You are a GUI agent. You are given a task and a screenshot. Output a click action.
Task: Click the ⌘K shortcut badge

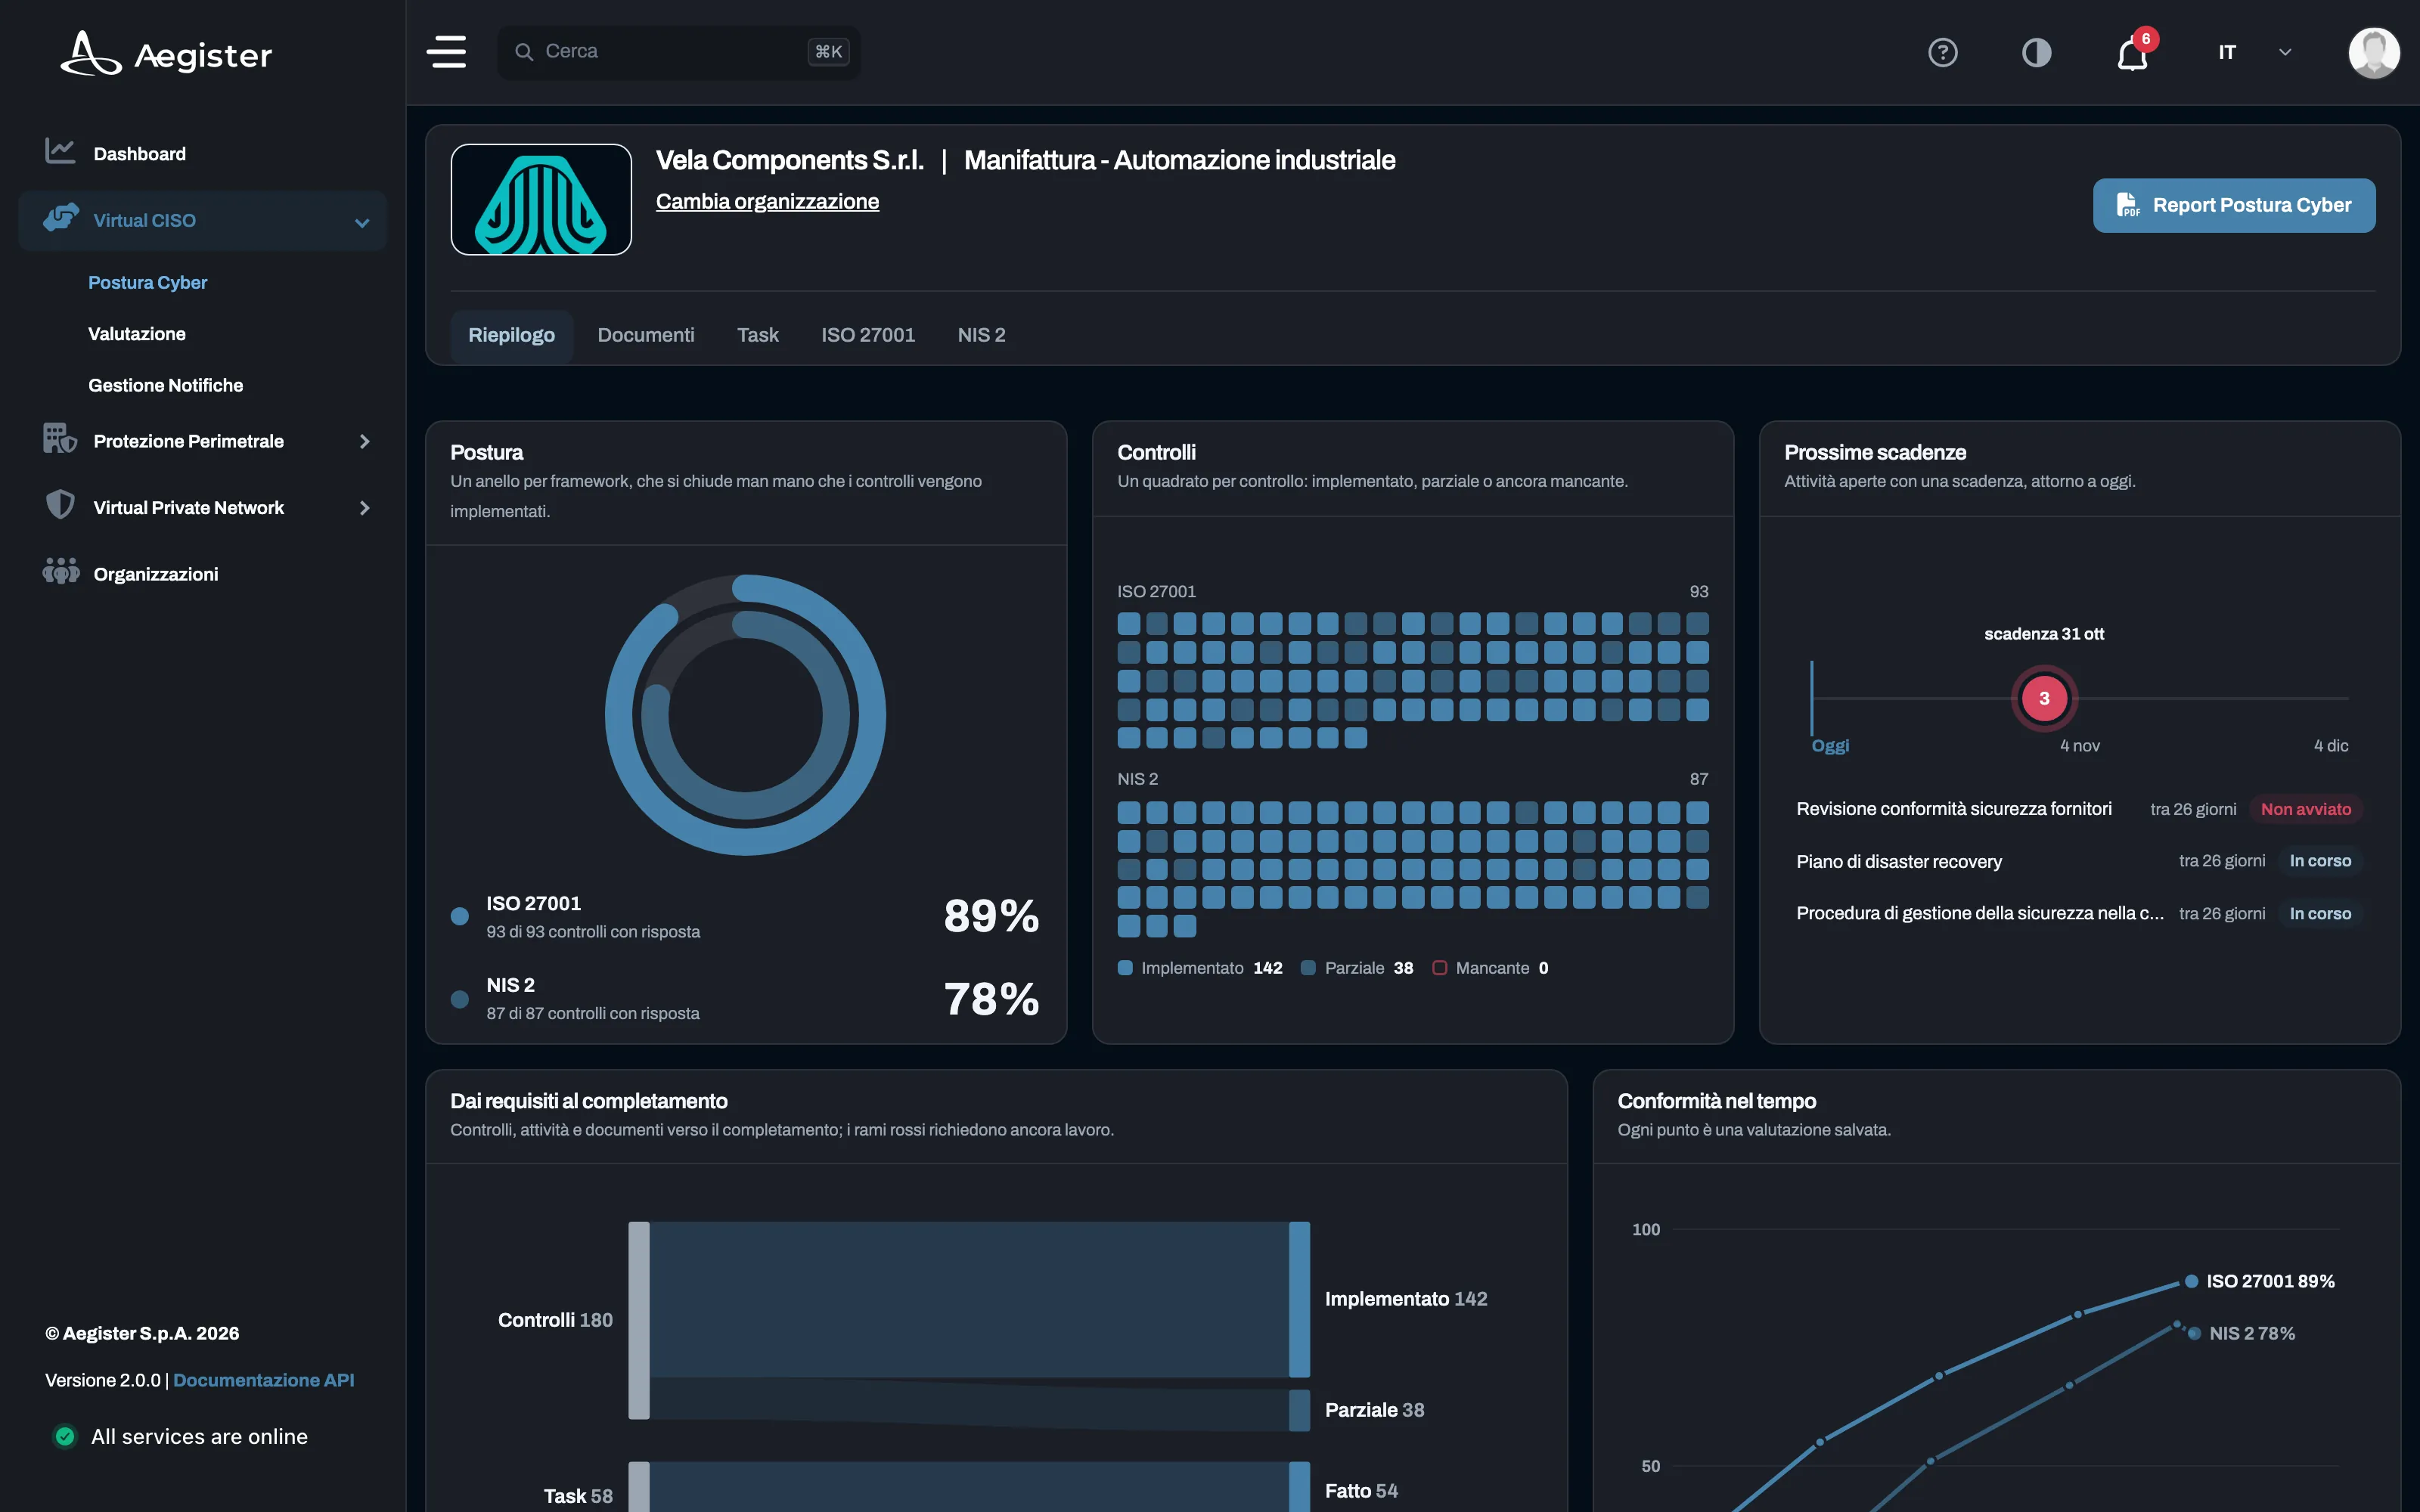click(x=828, y=51)
